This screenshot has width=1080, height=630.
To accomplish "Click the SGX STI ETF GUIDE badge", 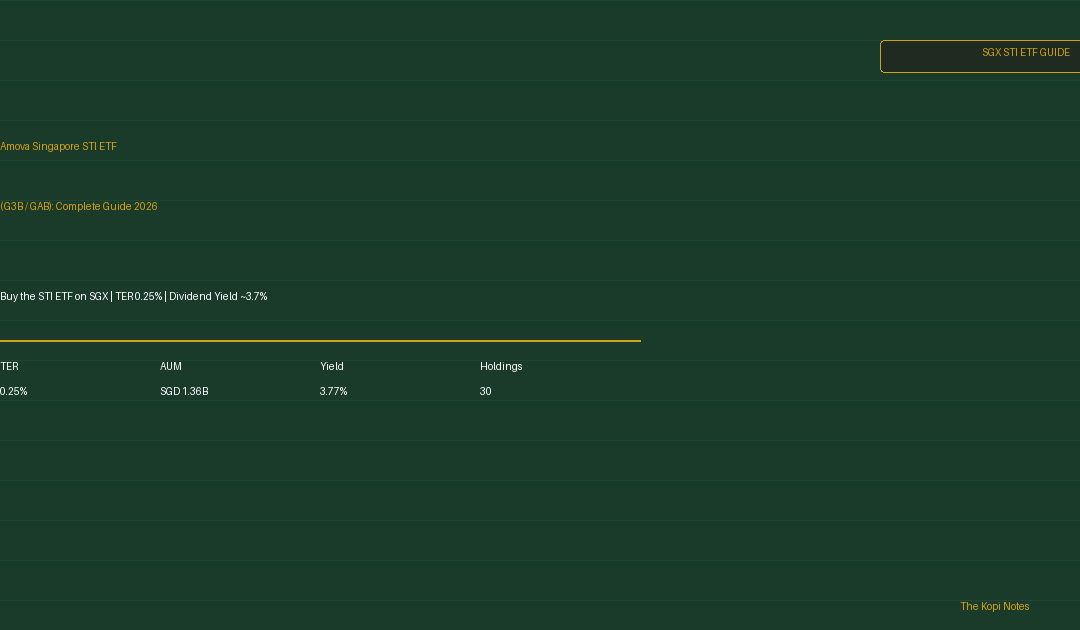I will tap(980, 56).
